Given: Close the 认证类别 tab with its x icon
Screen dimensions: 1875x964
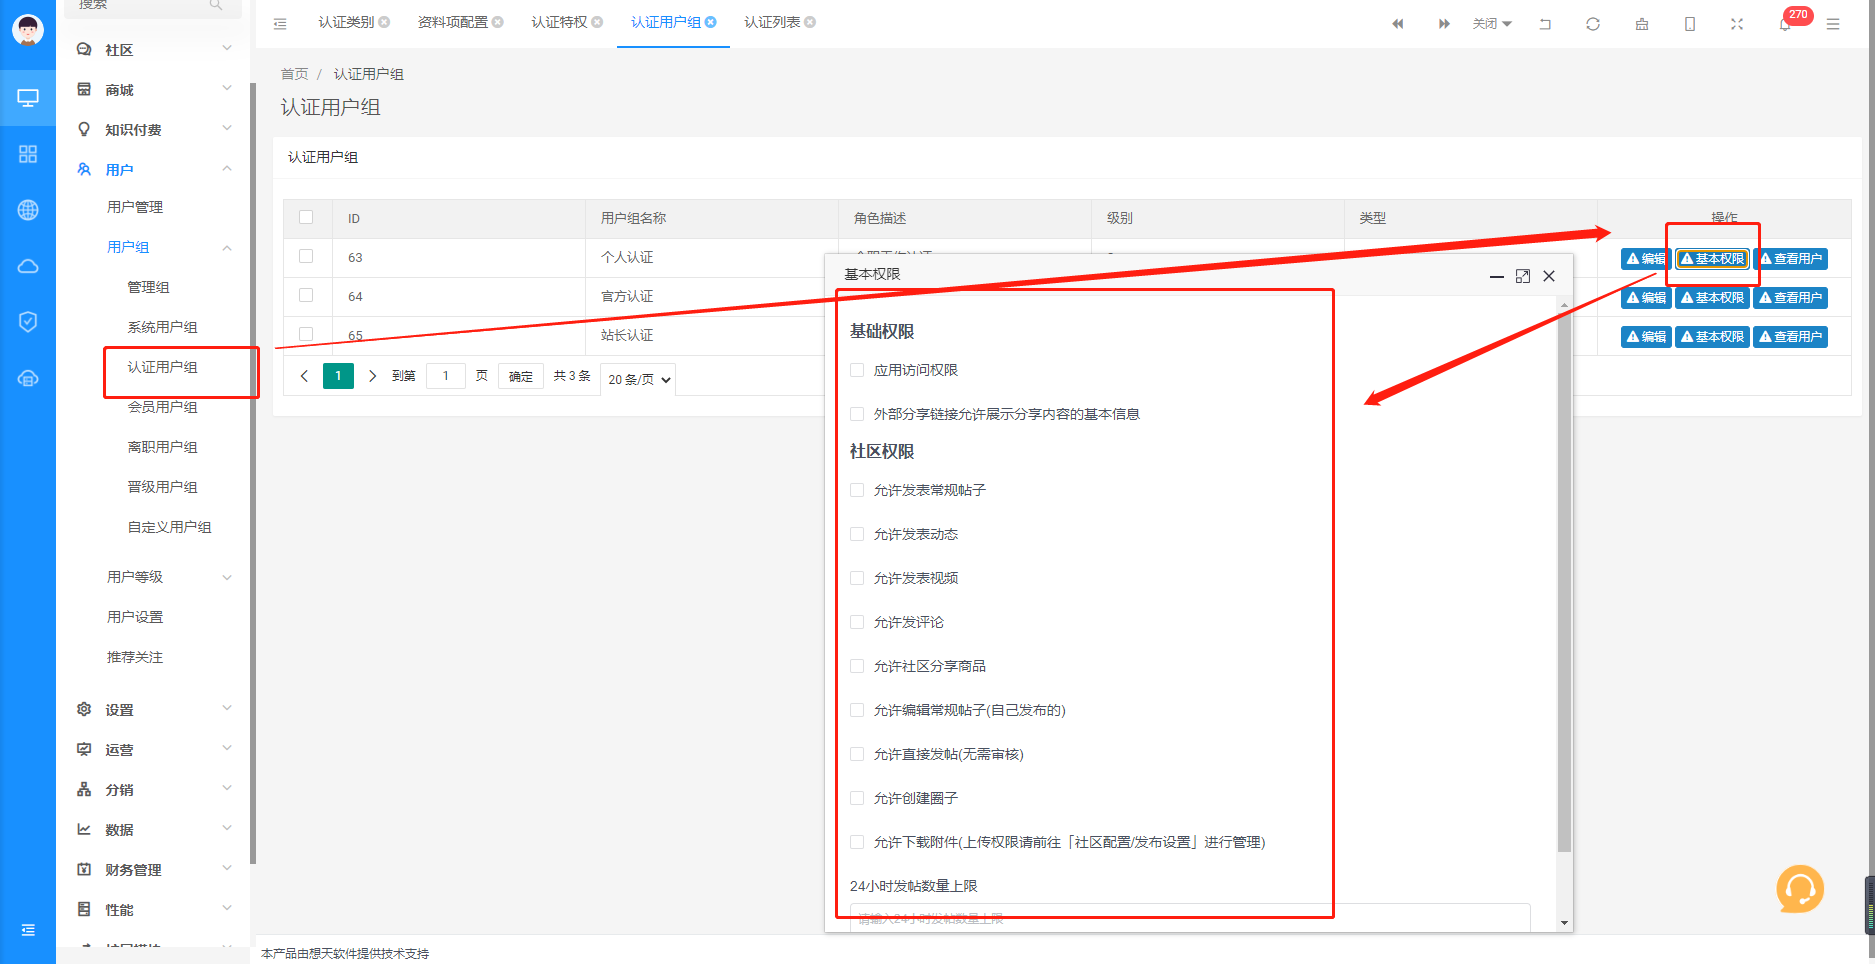Looking at the screenshot, I should (384, 22).
